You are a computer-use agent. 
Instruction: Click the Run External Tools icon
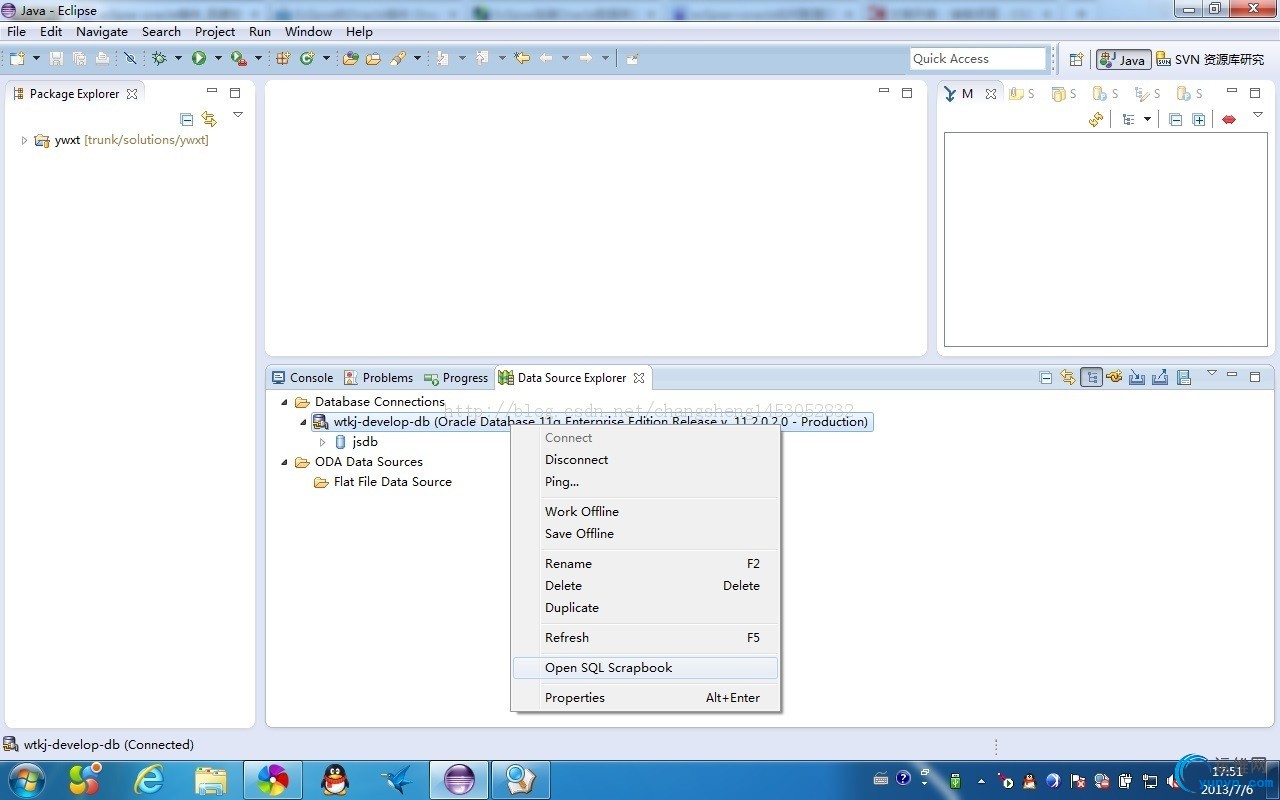click(x=238, y=59)
